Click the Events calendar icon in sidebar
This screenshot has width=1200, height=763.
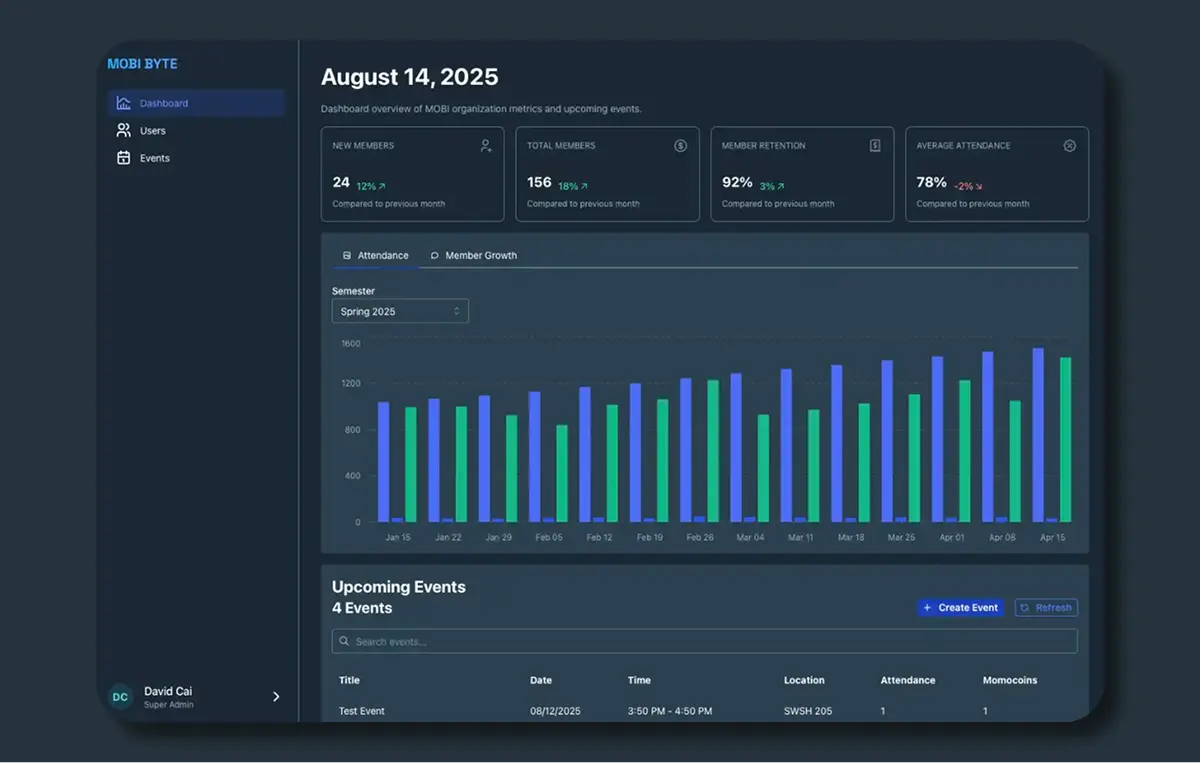tap(123, 158)
